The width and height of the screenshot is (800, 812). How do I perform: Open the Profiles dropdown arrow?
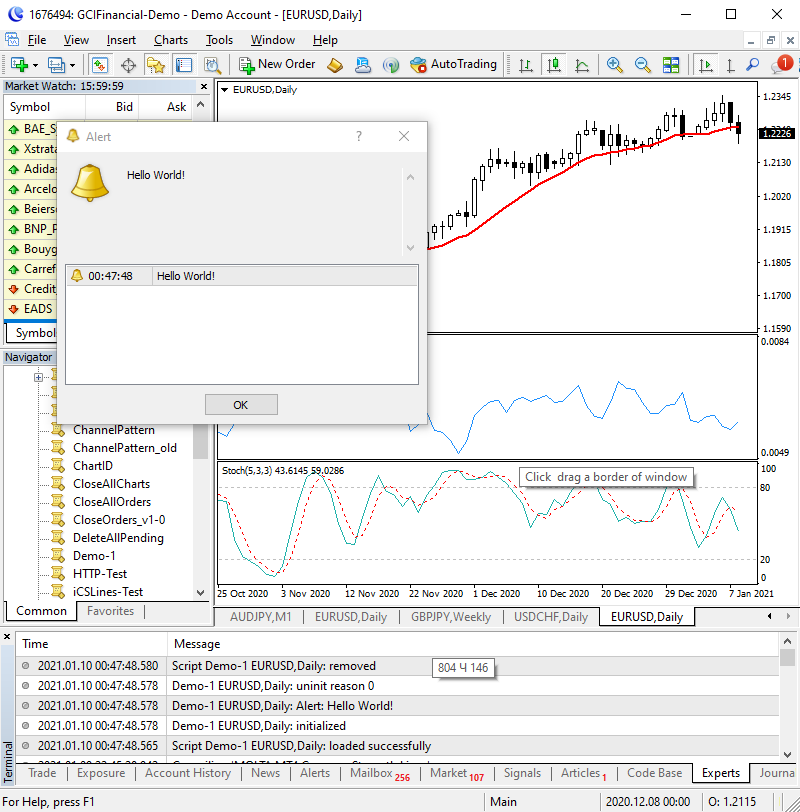72,65
